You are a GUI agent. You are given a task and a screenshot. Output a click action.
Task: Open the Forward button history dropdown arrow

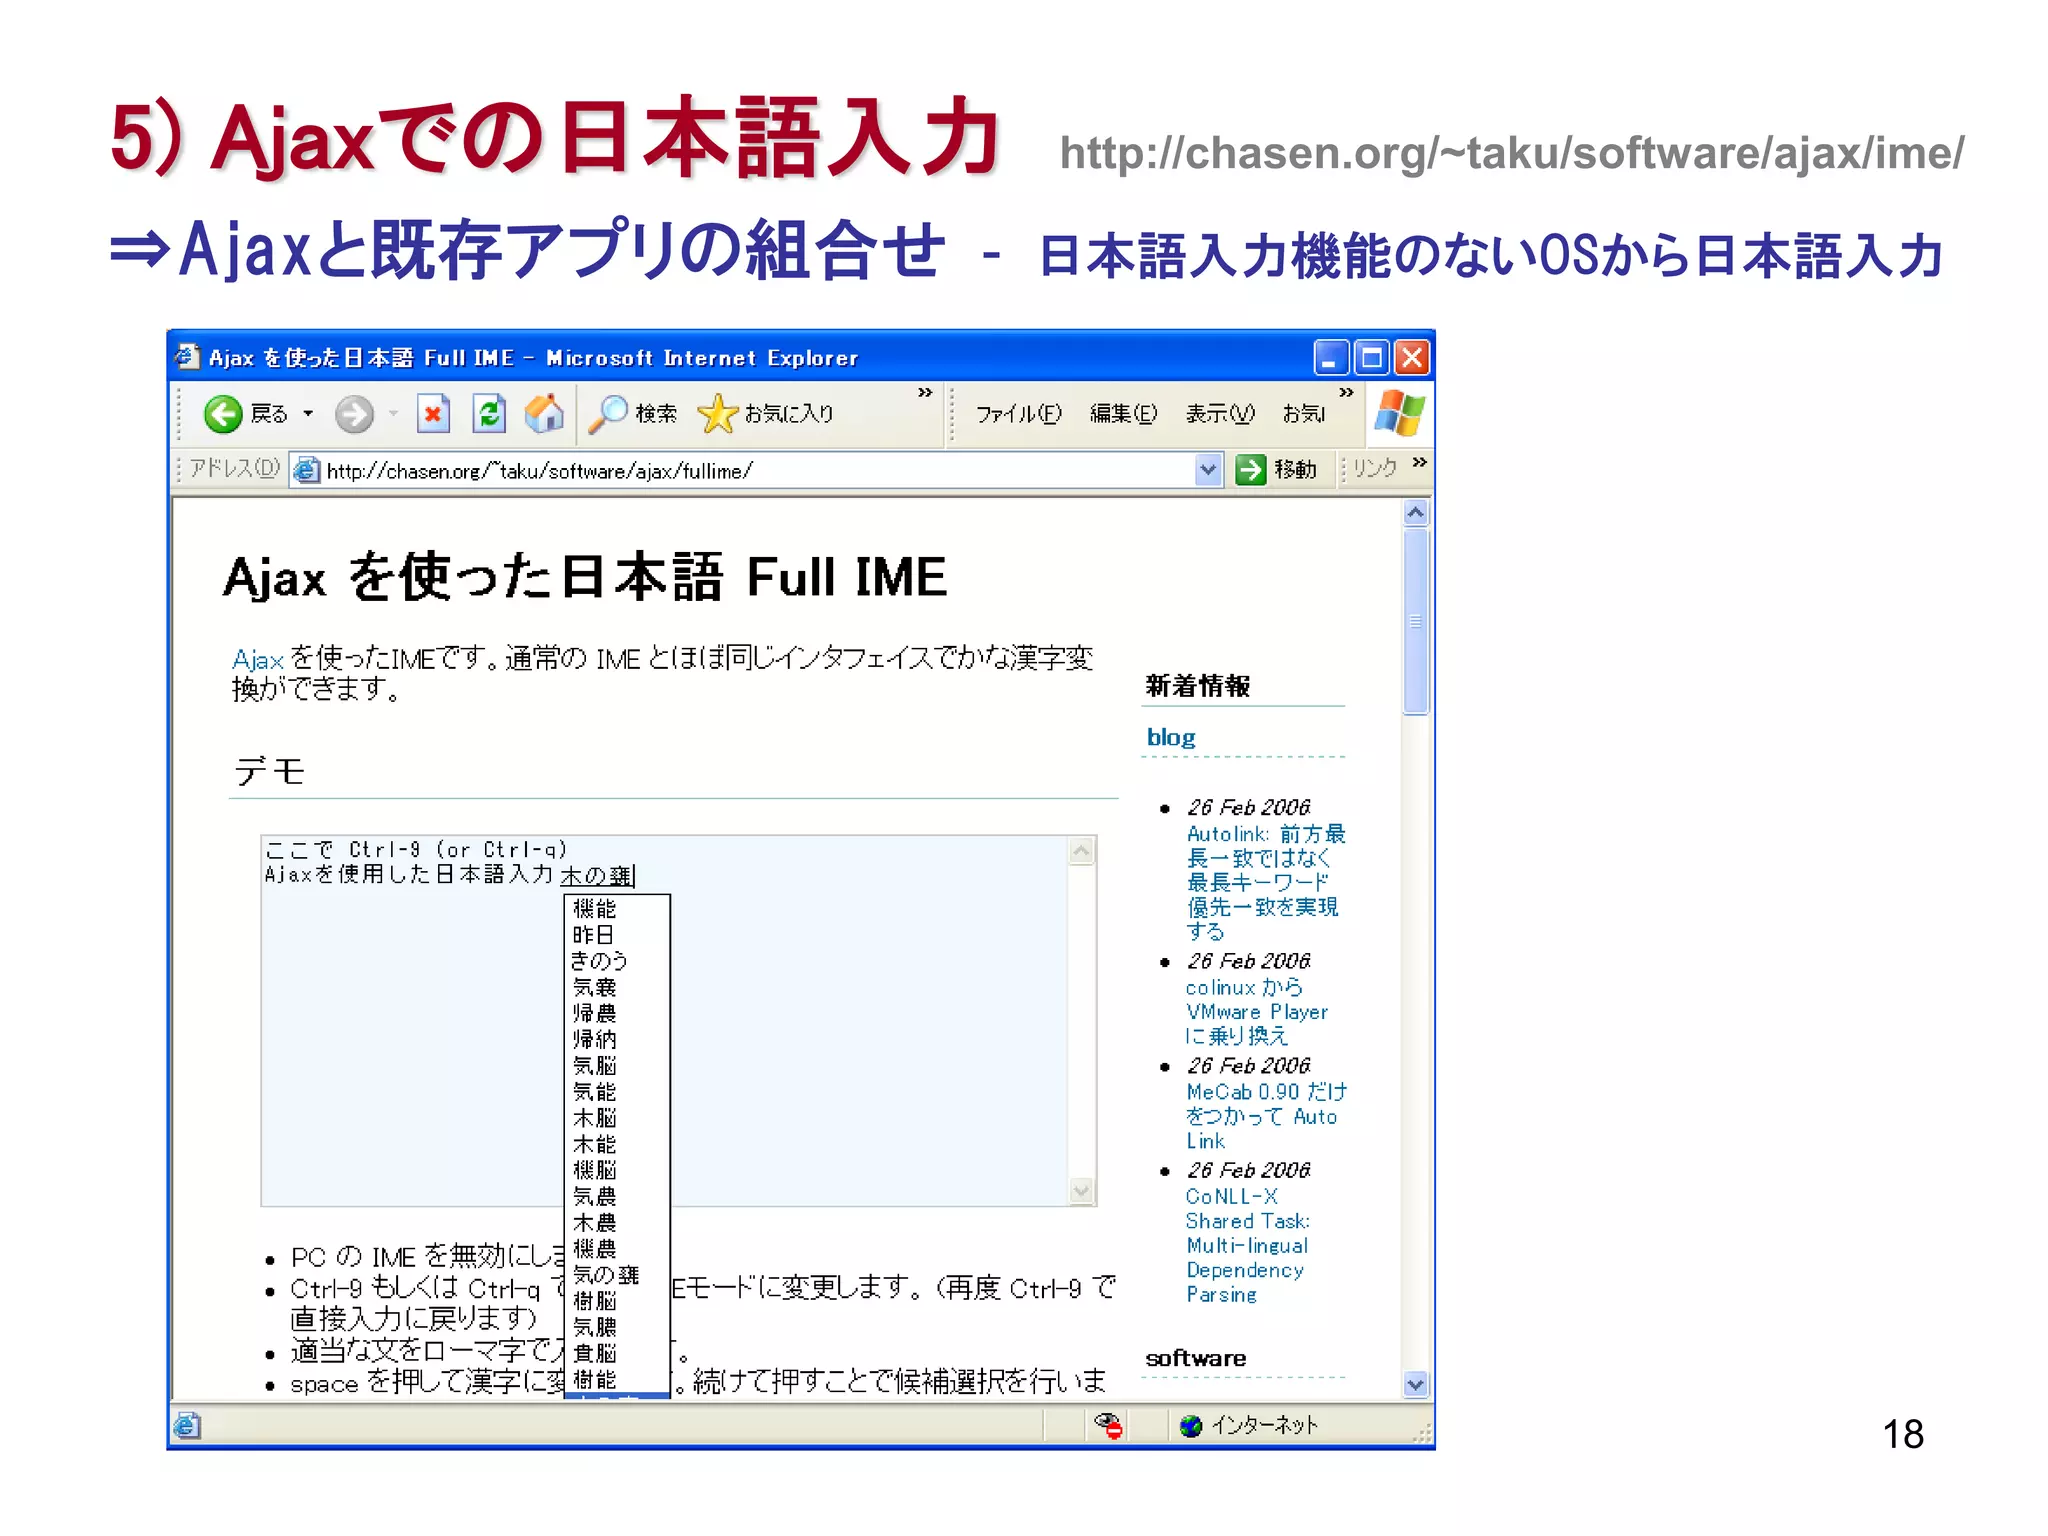(393, 414)
